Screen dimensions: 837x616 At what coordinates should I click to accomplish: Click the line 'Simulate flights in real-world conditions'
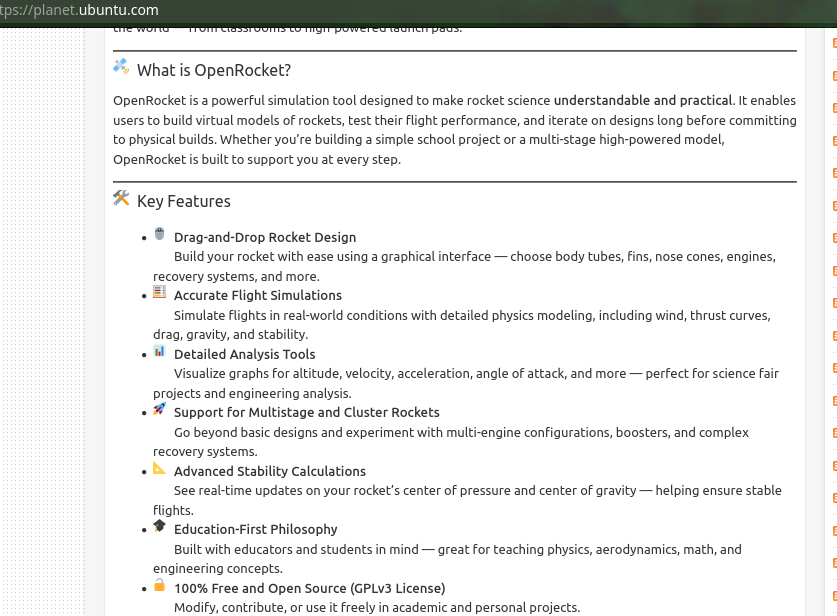coord(472,315)
